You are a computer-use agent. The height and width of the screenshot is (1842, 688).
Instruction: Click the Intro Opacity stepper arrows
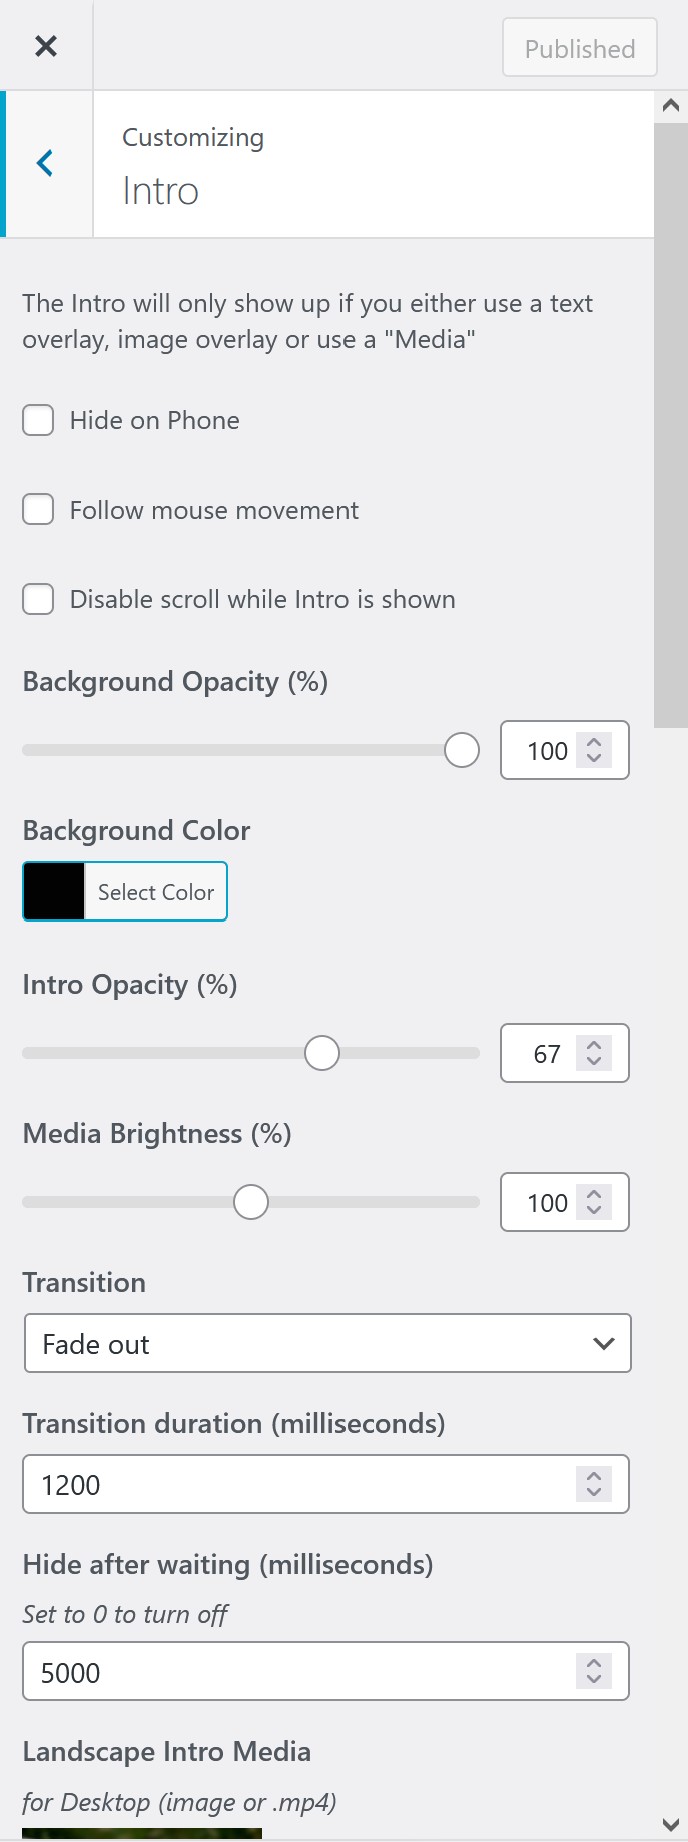(594, 1053)
